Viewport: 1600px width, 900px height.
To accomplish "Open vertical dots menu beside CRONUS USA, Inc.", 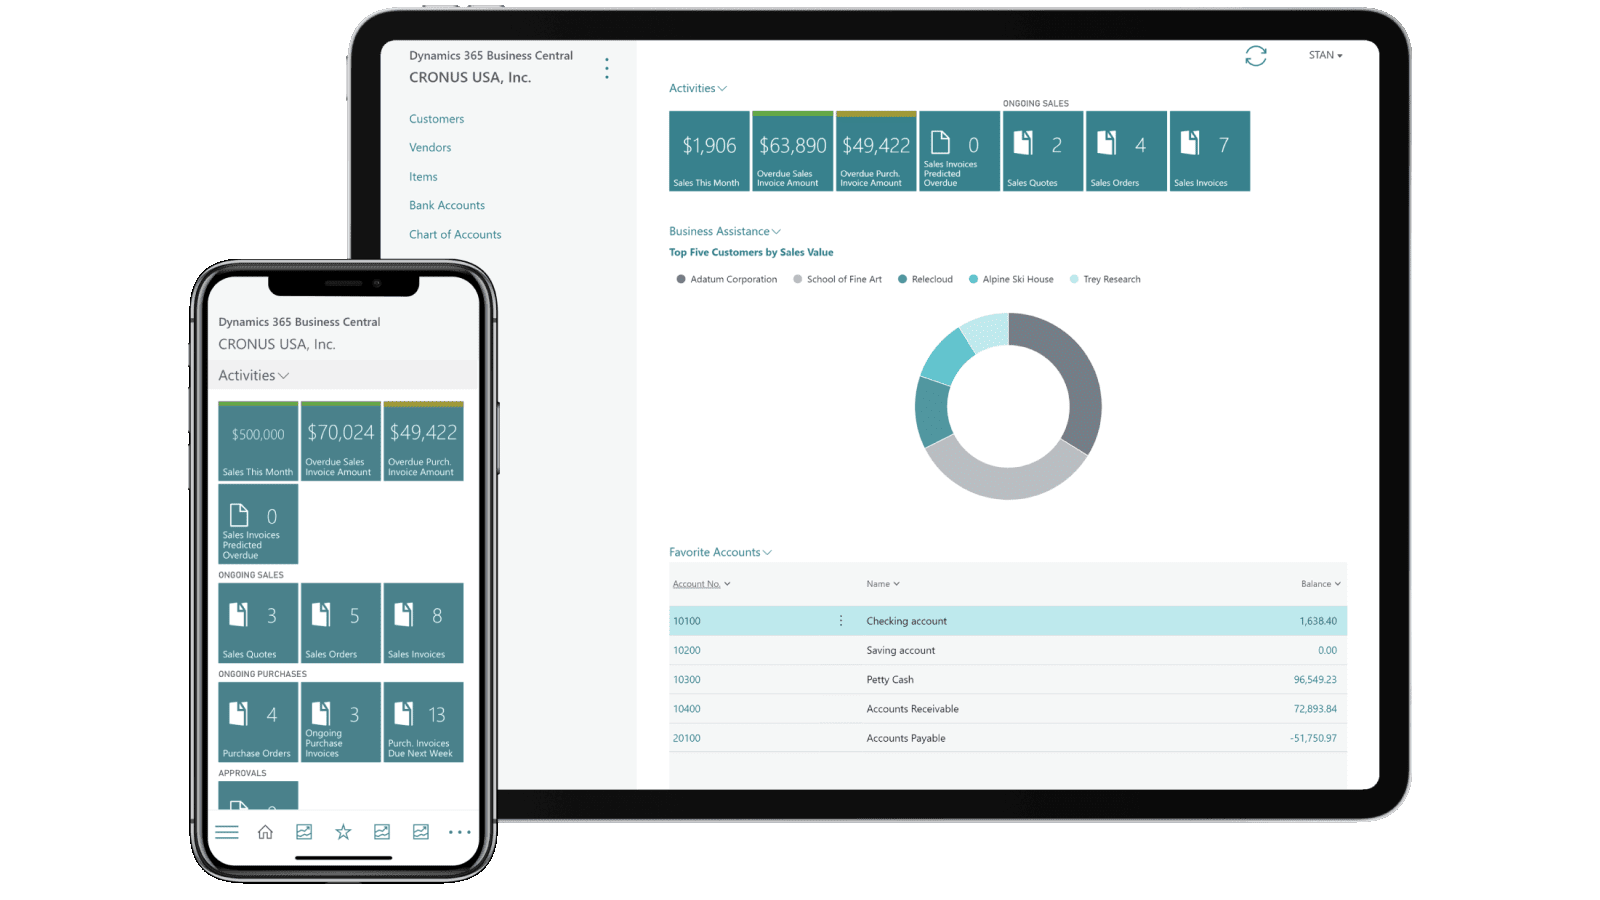I will [x=607, y=68].
